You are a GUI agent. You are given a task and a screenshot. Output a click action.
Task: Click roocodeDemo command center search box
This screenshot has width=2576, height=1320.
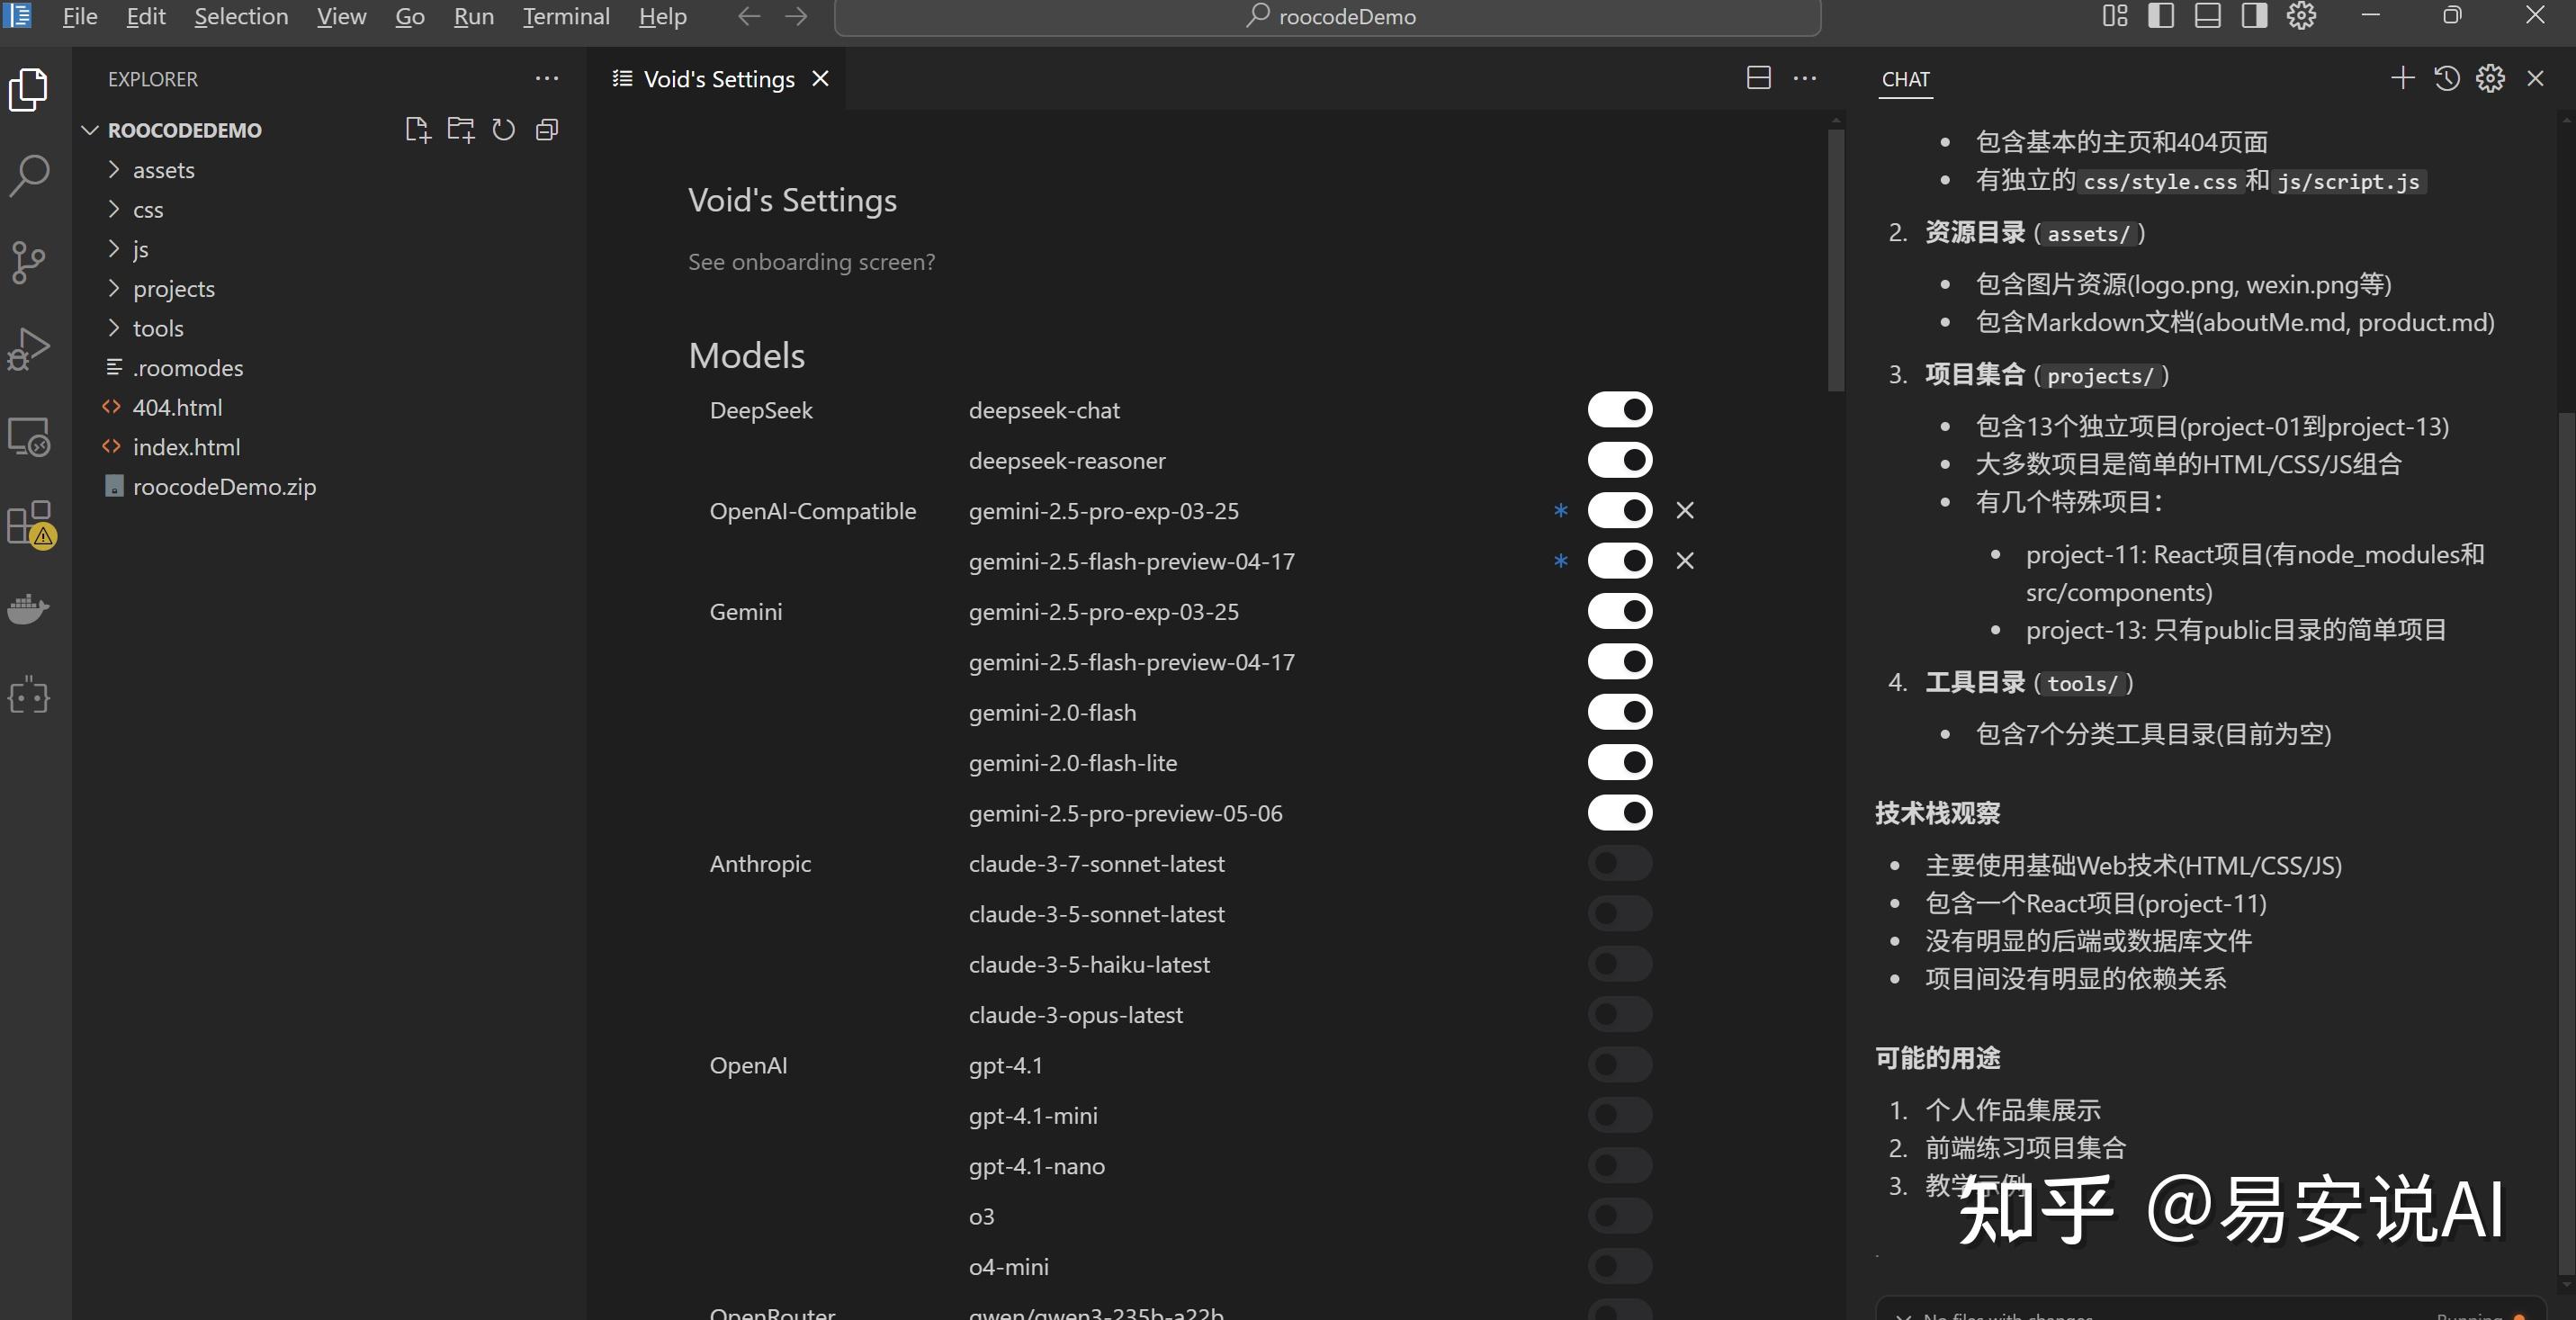click(x=1327, y=17)
